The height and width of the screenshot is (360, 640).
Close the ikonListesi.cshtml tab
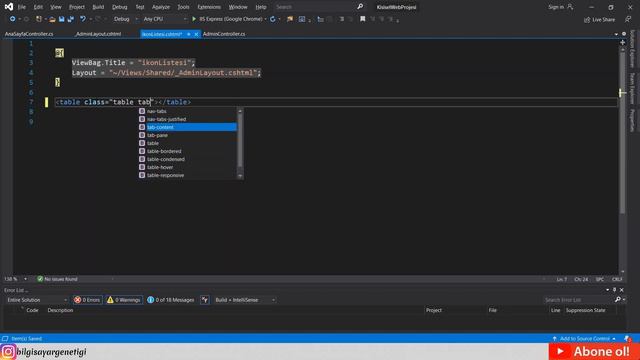[196, 34]
